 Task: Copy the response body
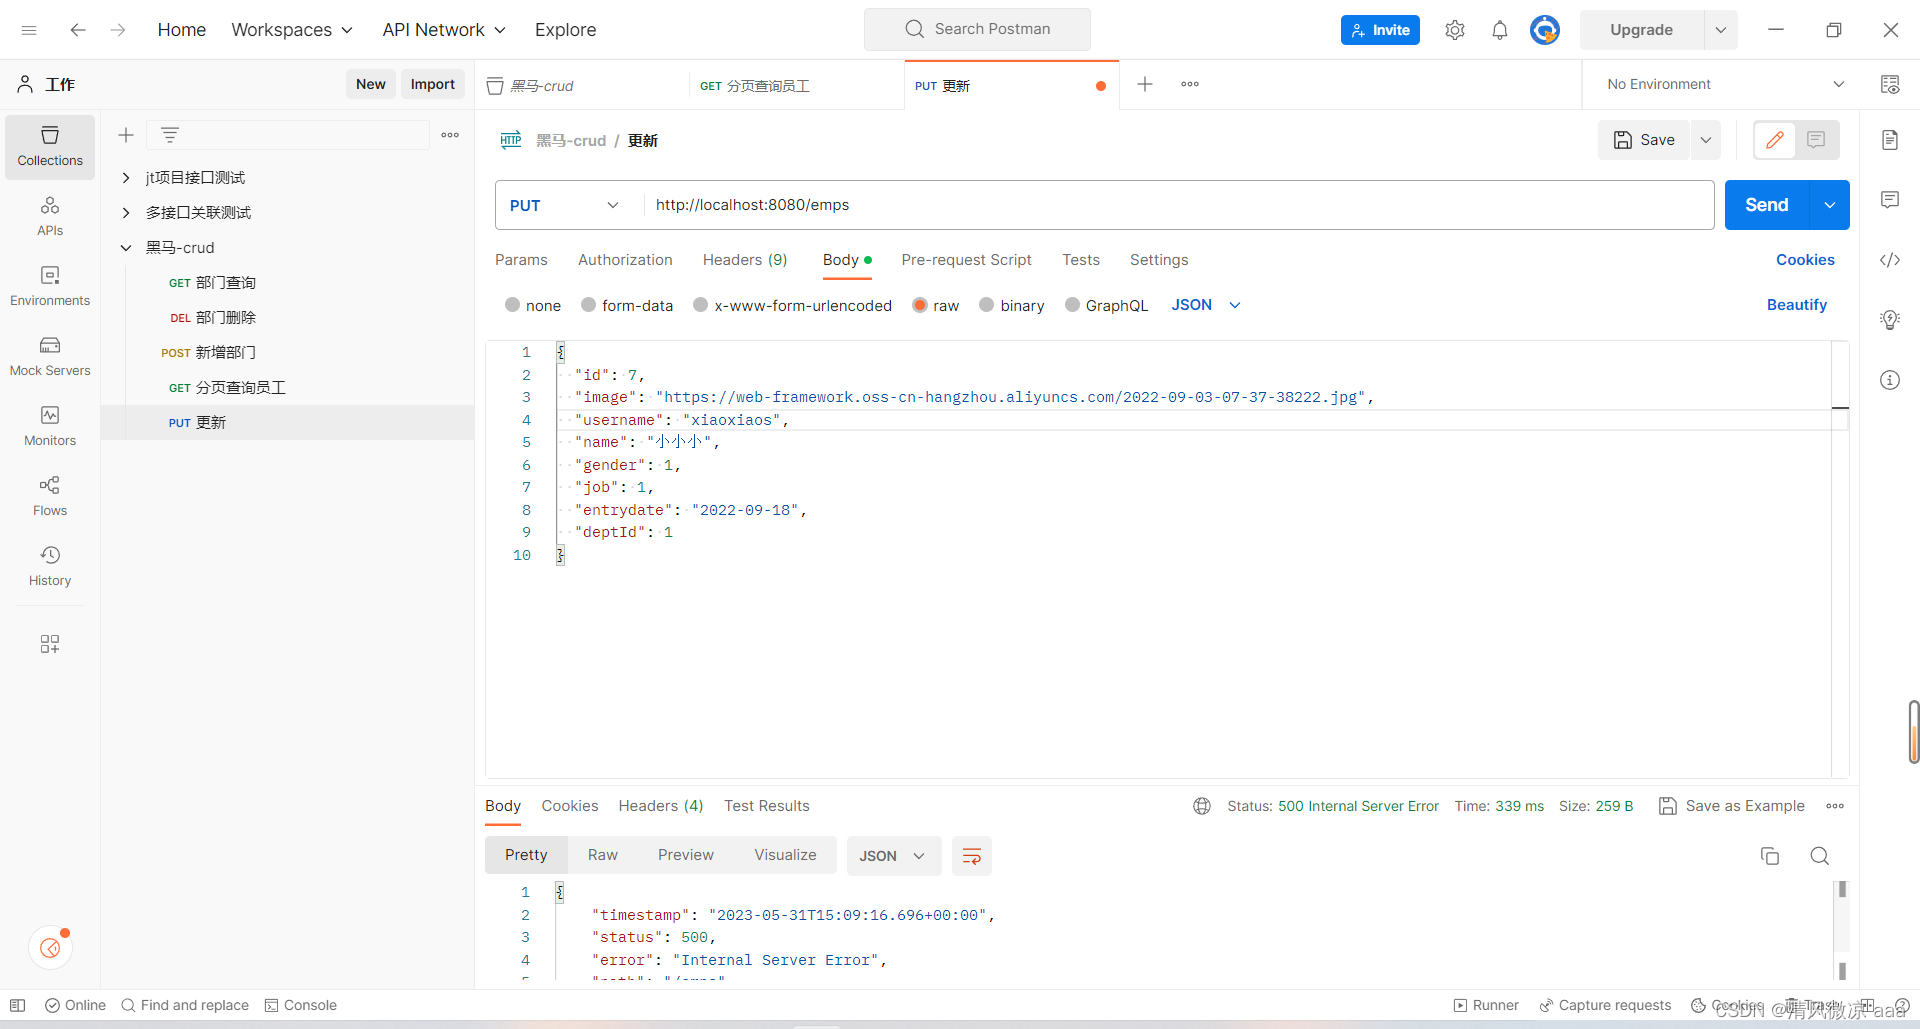[1770, 856]
